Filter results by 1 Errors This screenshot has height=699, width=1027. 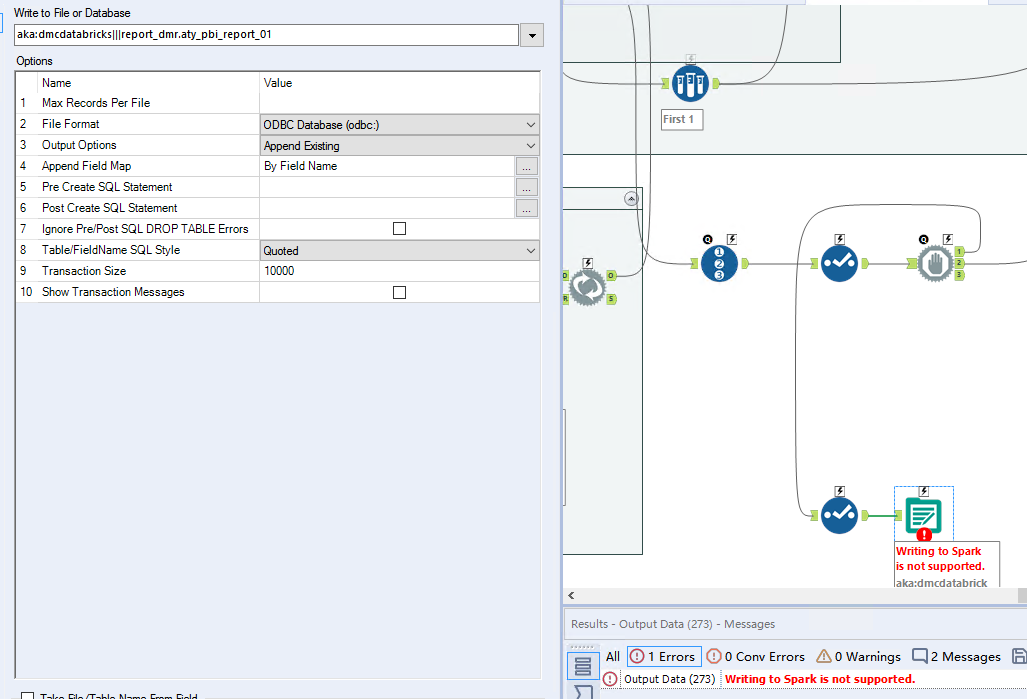664,657
